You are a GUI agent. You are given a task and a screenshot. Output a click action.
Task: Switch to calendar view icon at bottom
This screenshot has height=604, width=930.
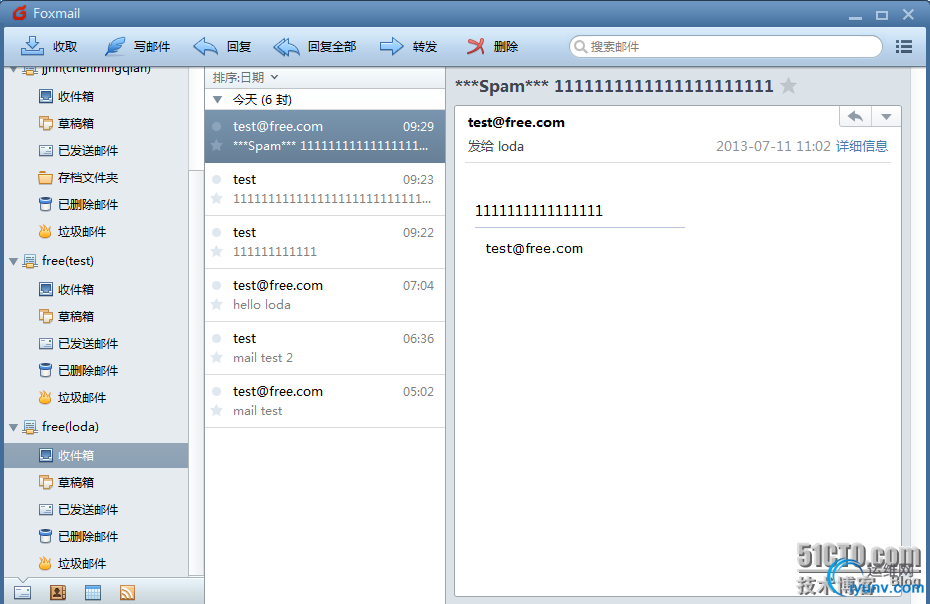pos(93,592)
